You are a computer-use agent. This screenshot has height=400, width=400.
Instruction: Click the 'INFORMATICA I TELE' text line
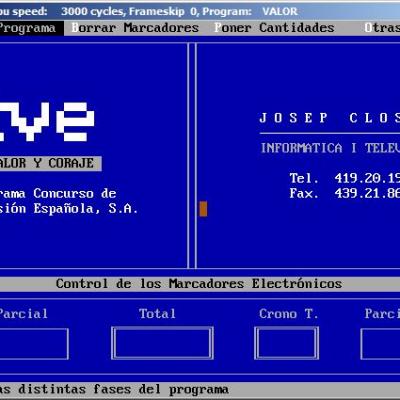point(330,148)
